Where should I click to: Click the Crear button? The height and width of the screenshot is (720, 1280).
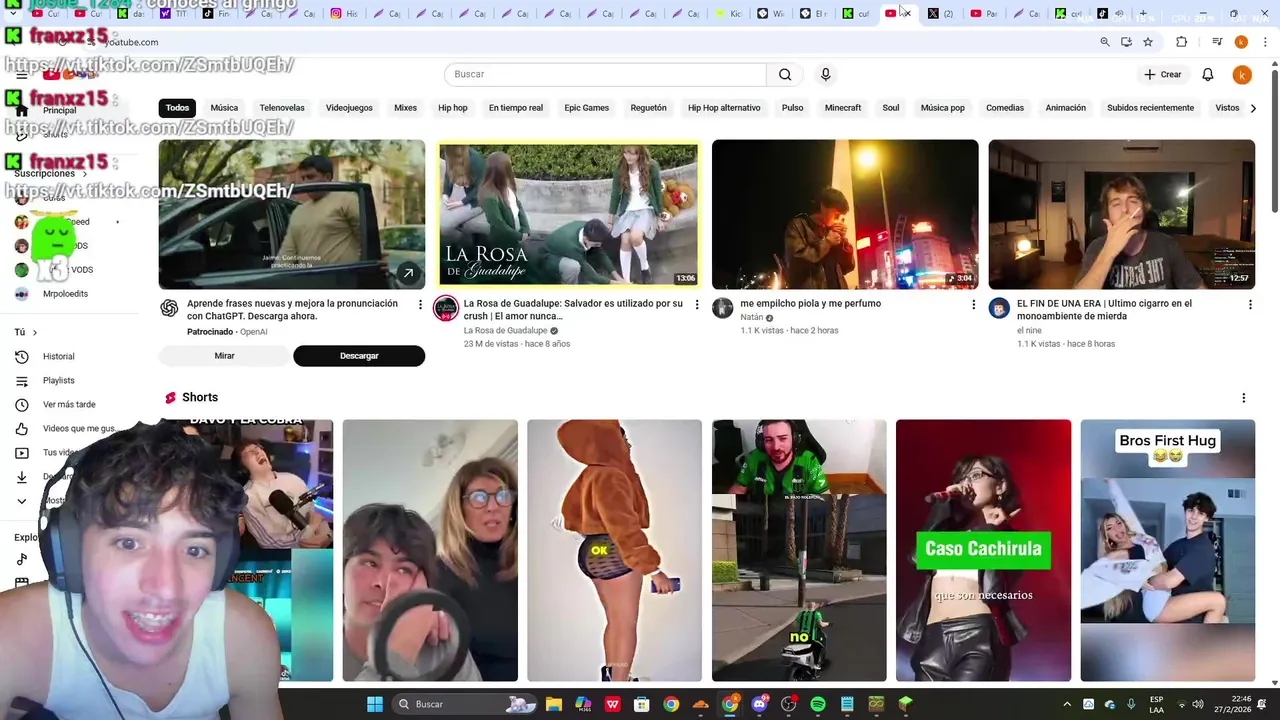tap(1163, 74)
